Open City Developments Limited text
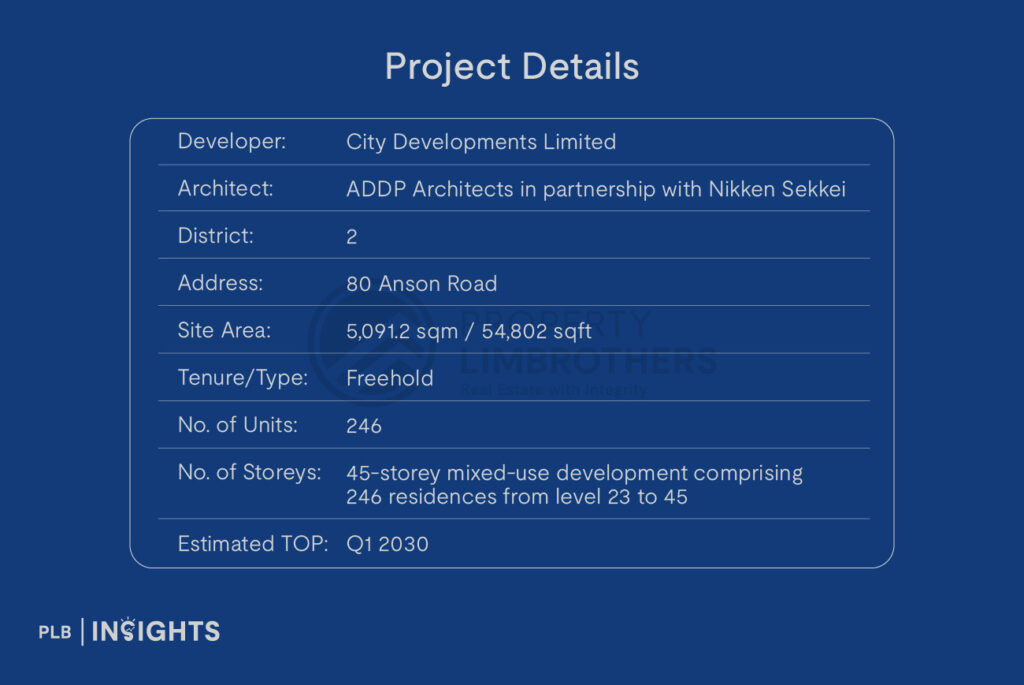The height and width of the screenshot is (685, 1024). [x=481, y=142]
